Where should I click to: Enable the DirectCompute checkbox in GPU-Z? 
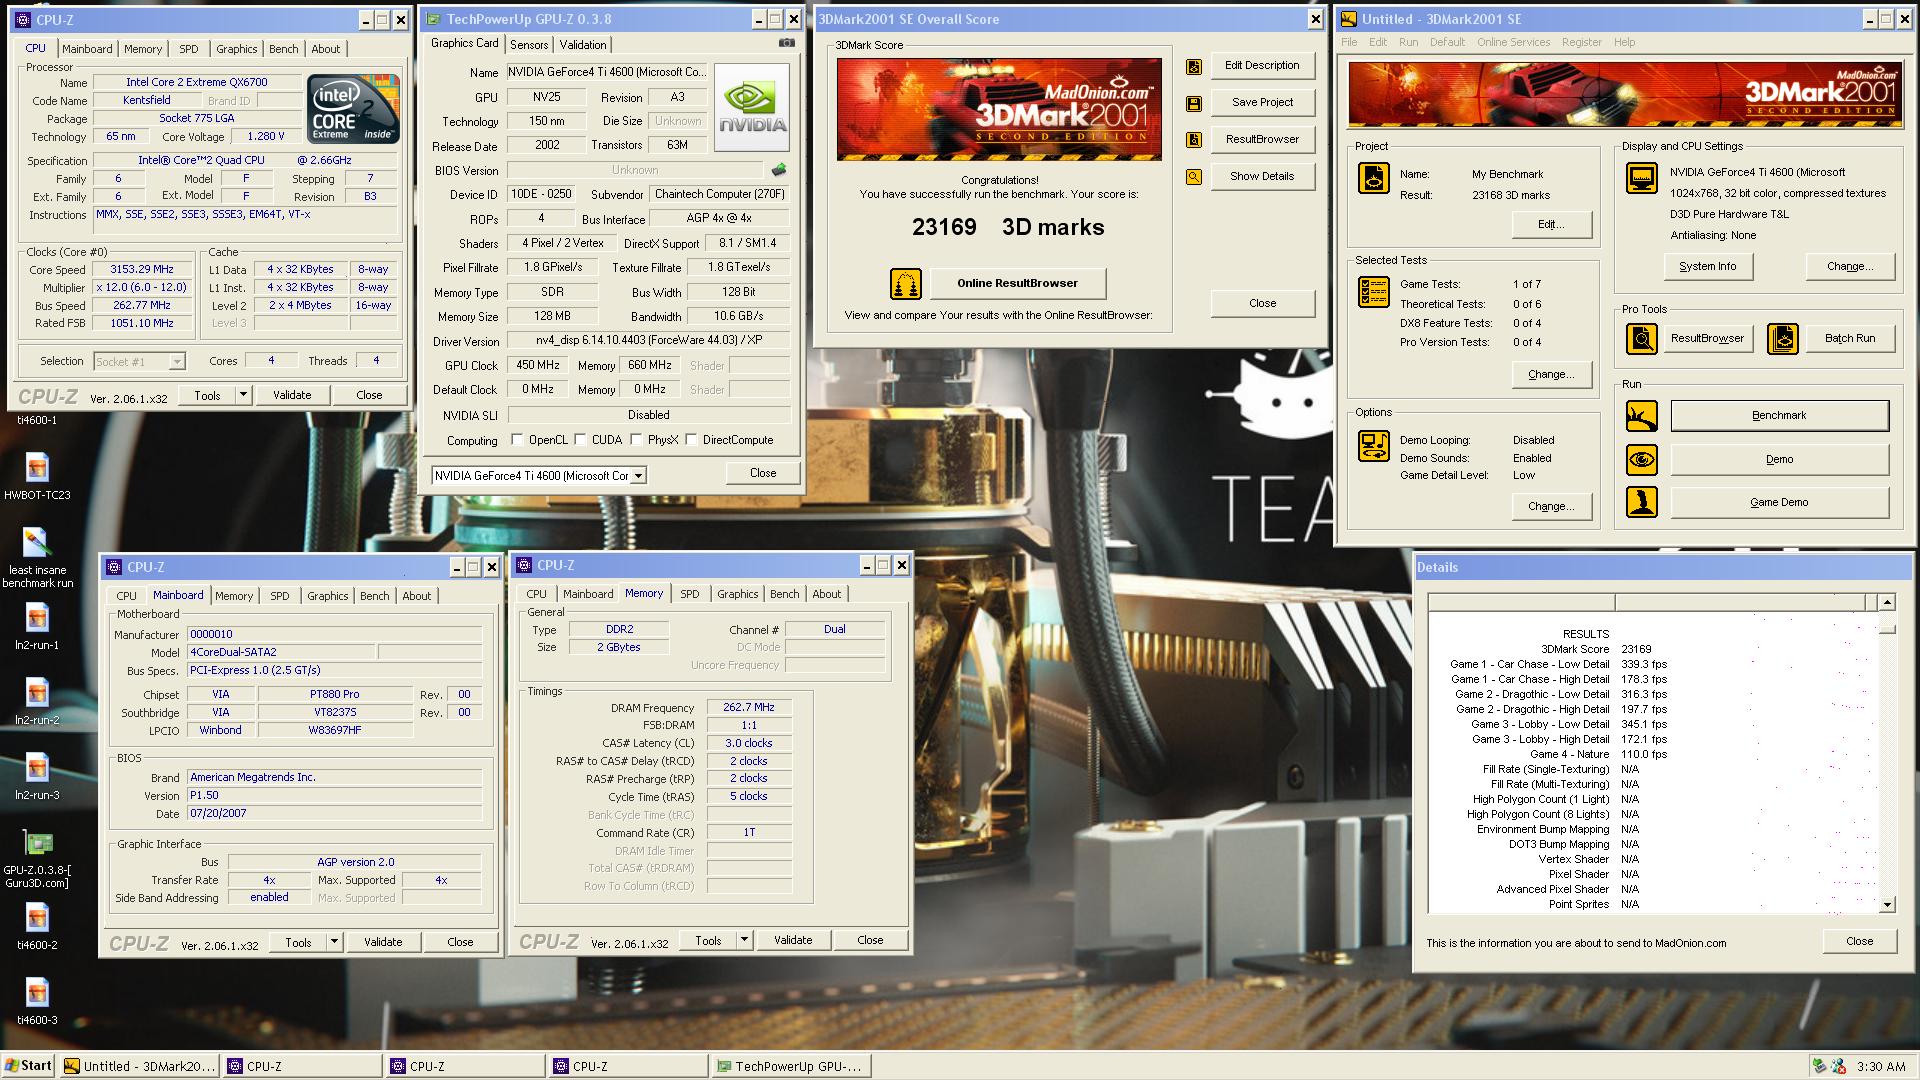pos(691,440)
